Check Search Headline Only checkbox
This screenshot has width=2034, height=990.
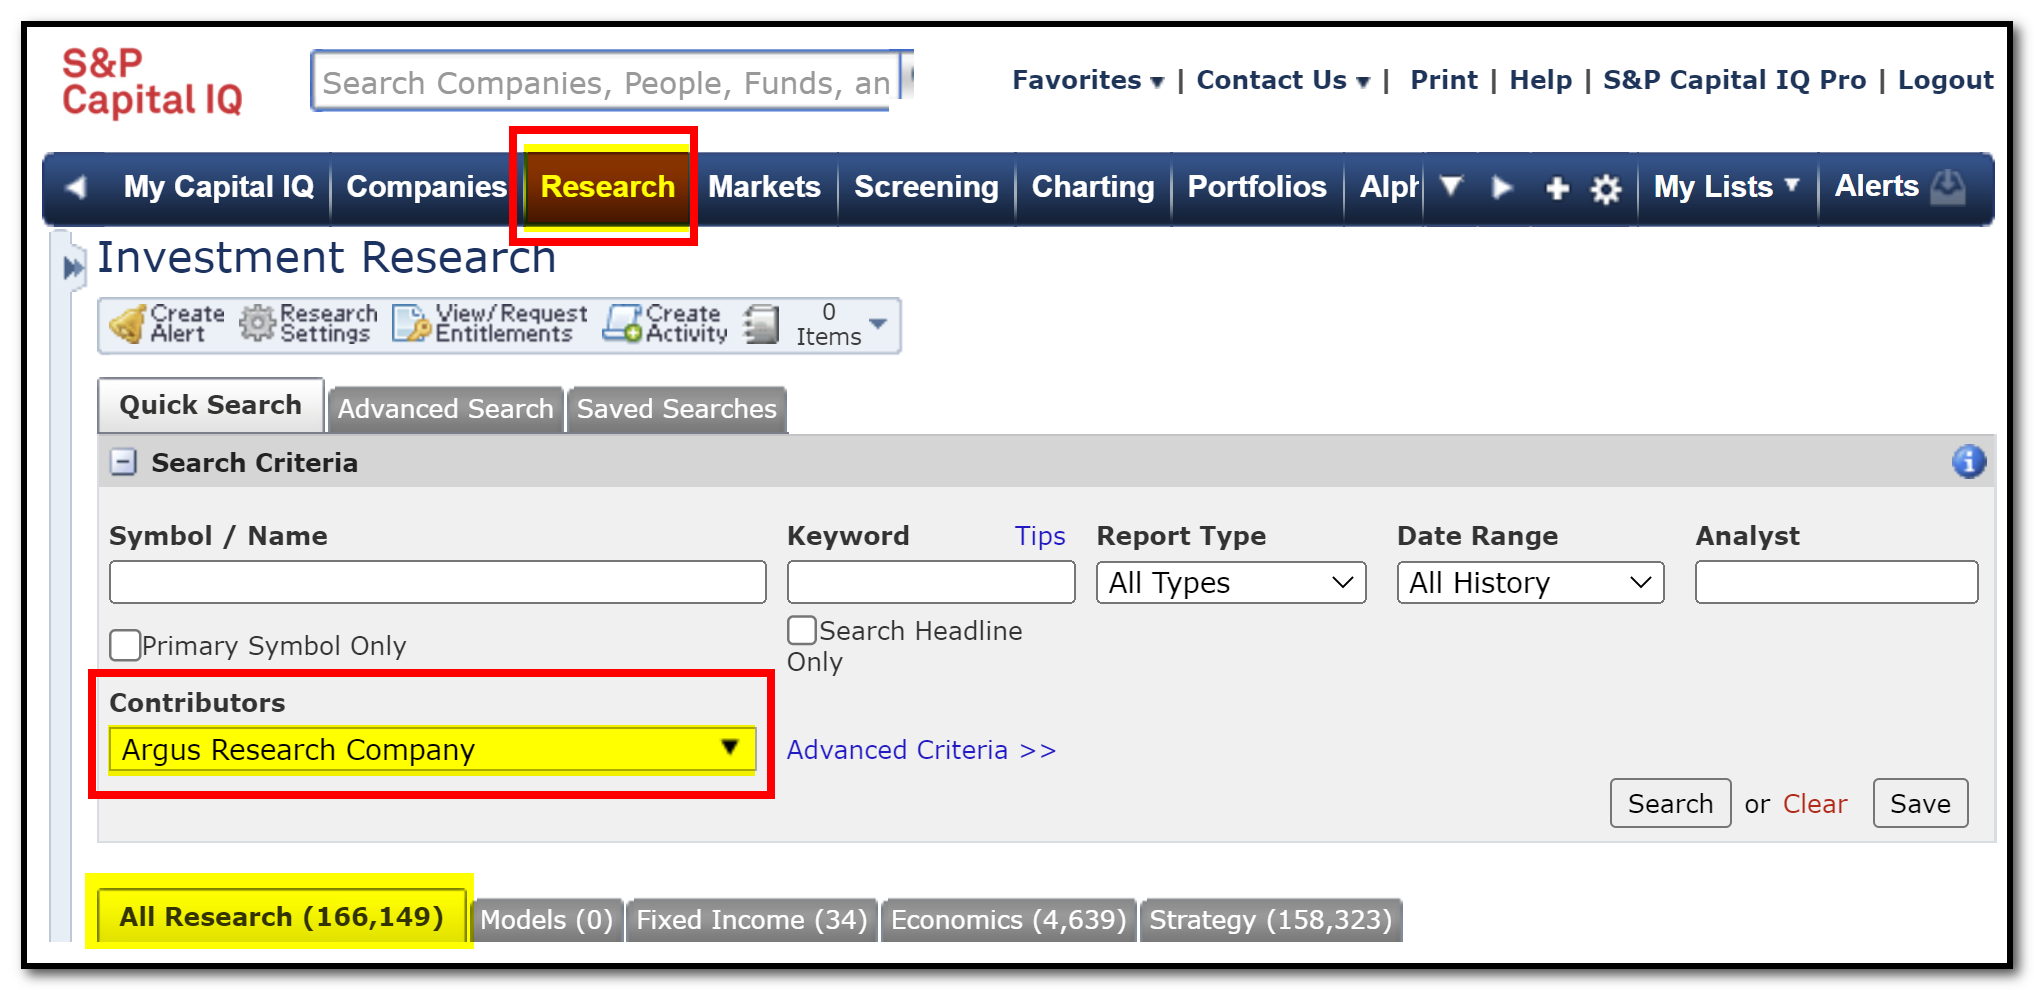[x=802, y=630]
